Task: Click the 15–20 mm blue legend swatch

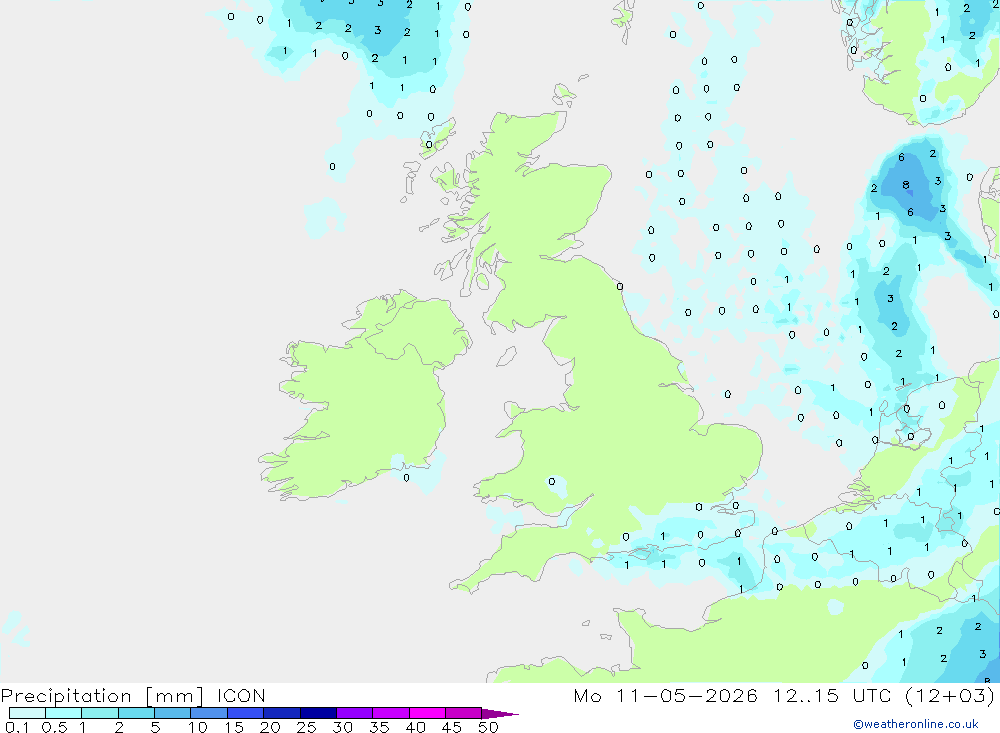Action: 246,713
